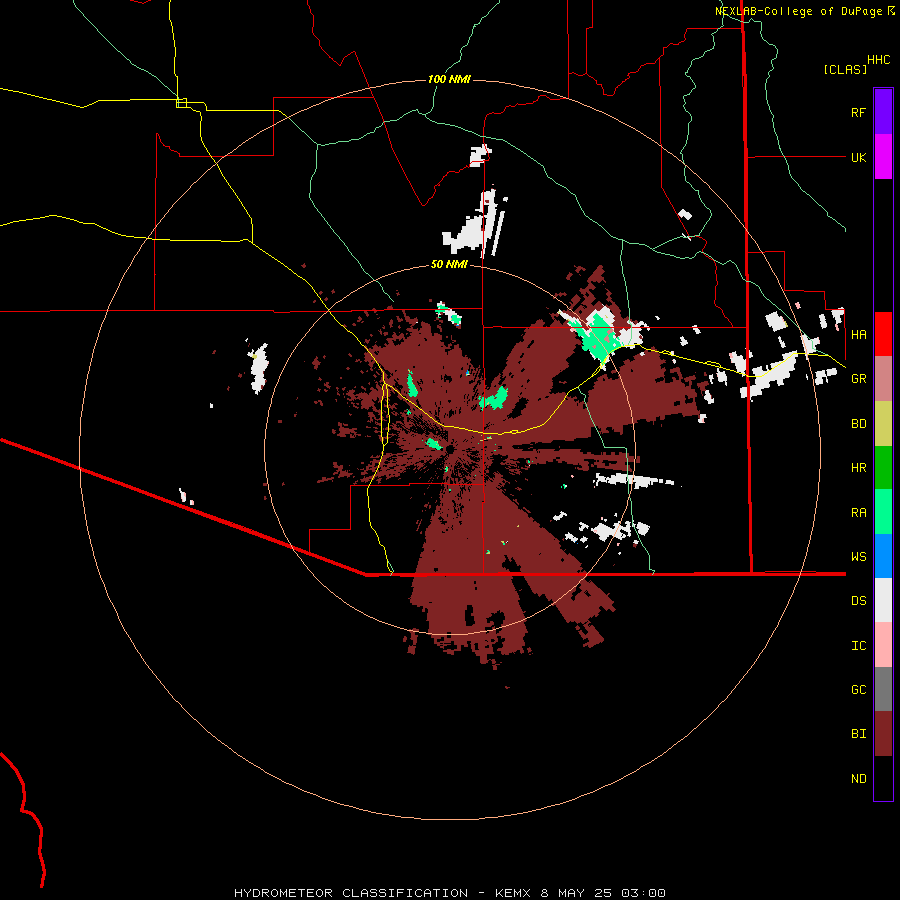Select the GR legend color block
This screenshot has height=900, width=900.
point(883,378)
